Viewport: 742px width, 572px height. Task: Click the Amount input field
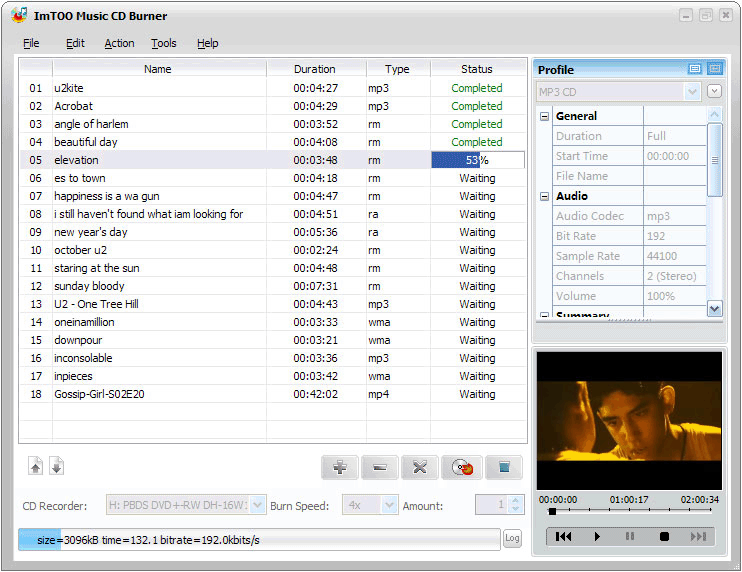point(492,505)
